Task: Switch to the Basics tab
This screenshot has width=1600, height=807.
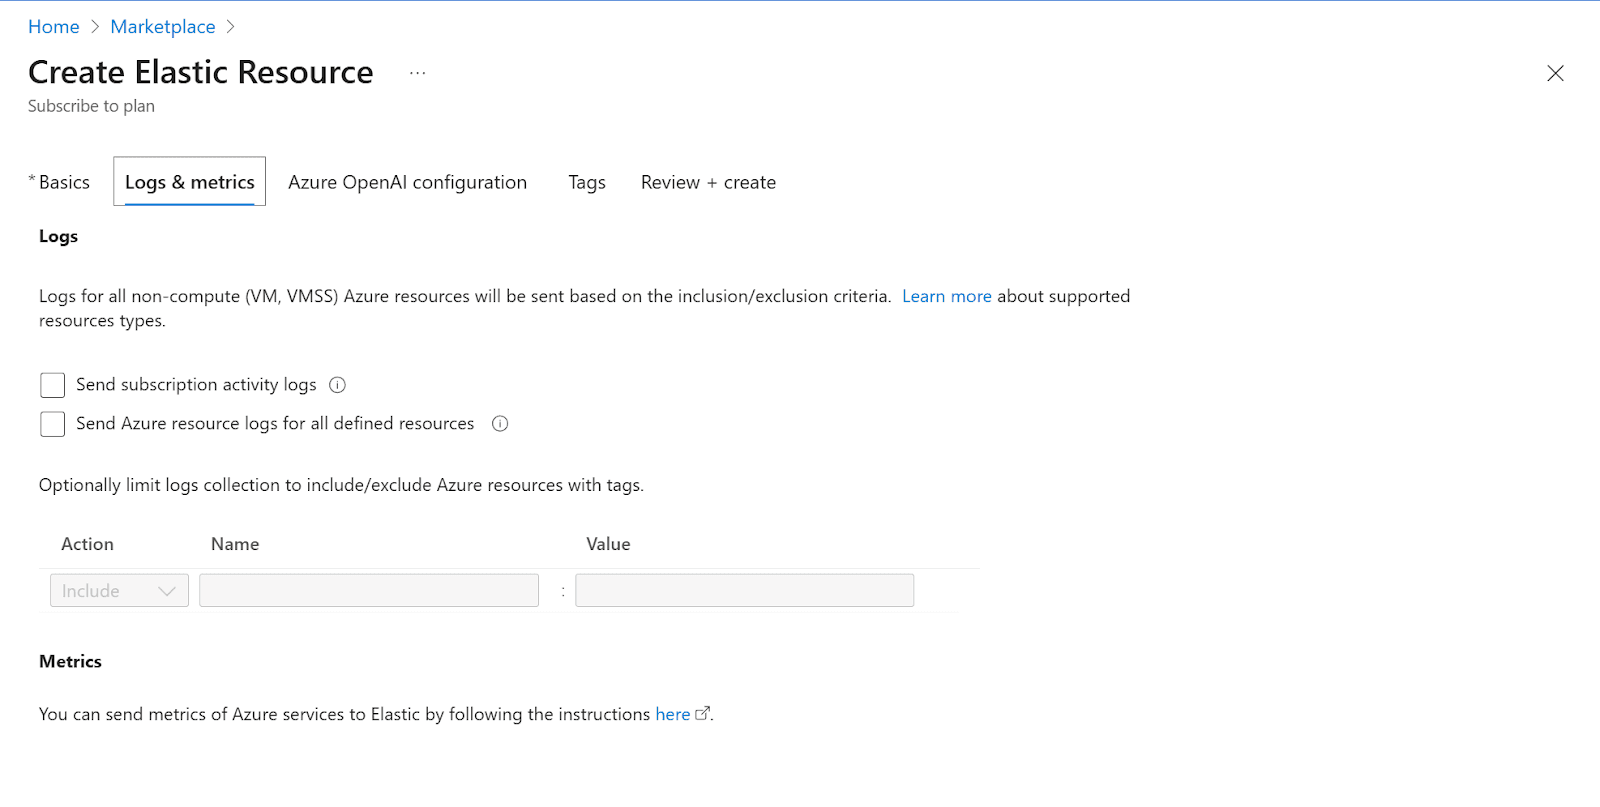Action: (64, 182)
